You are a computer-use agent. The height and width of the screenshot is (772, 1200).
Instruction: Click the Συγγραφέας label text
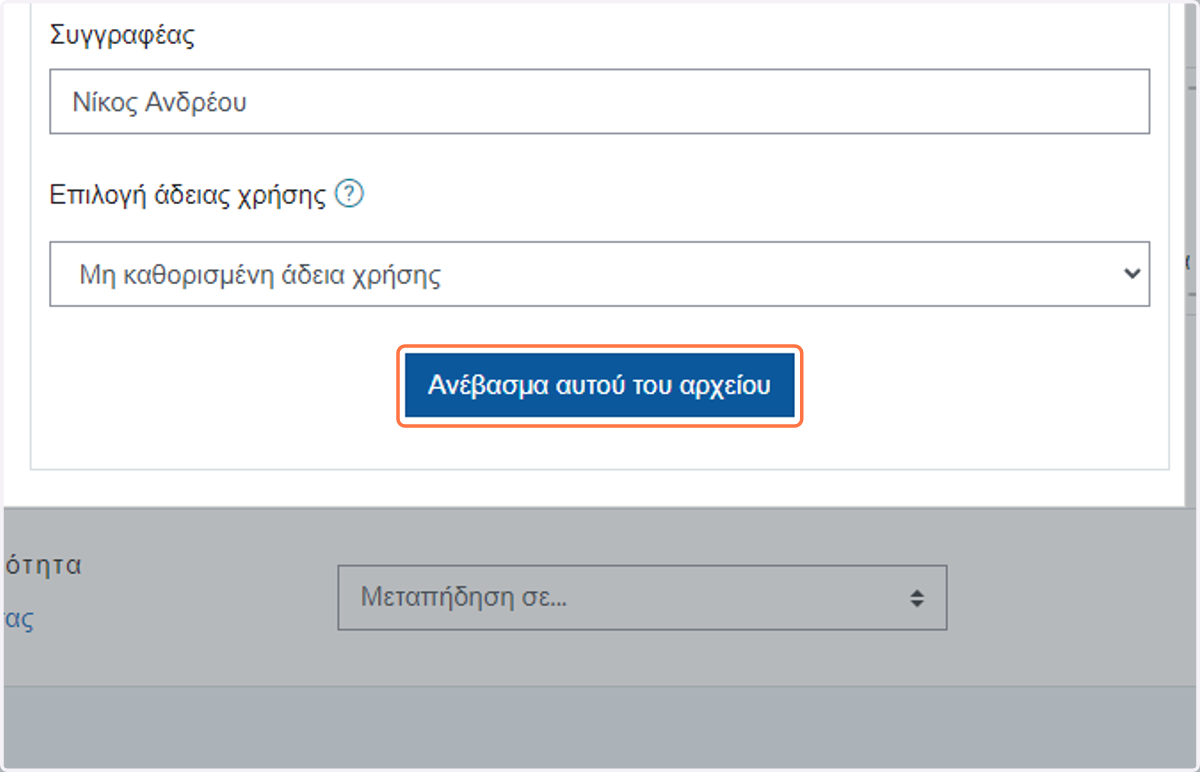(122, 37)
